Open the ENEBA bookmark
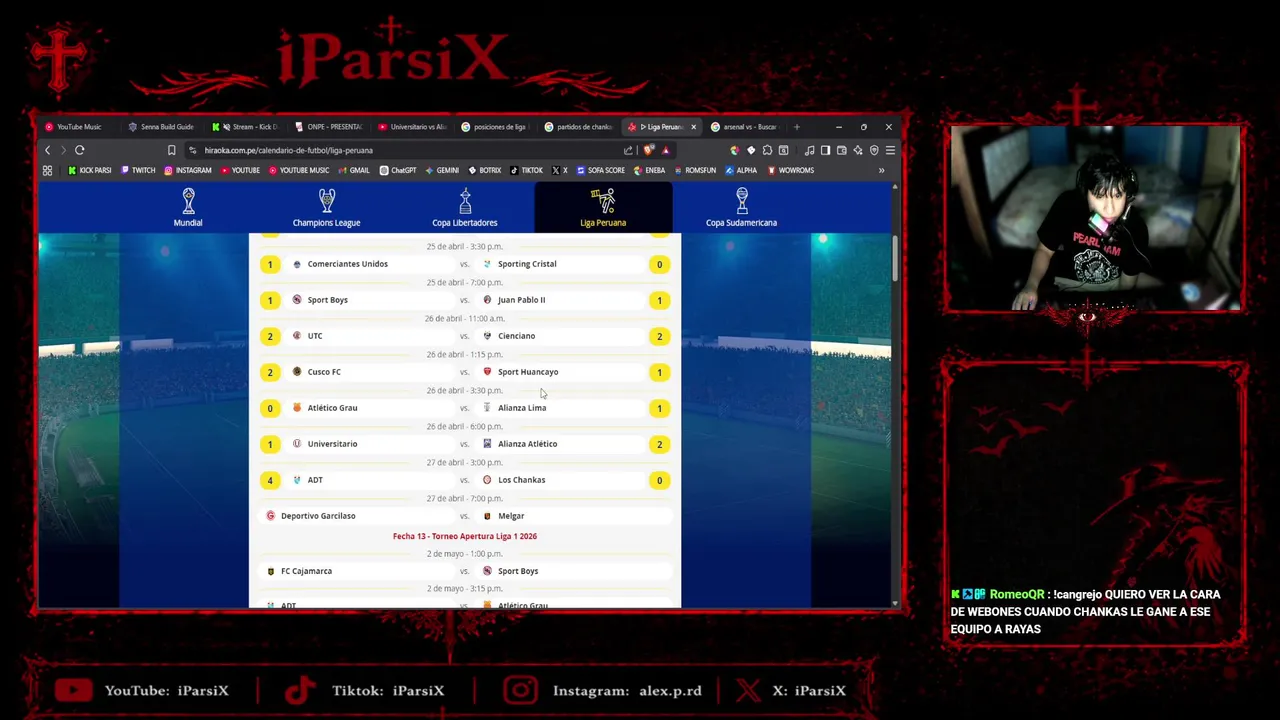This screenshot has width=1280, height=720. coord(650,170)
